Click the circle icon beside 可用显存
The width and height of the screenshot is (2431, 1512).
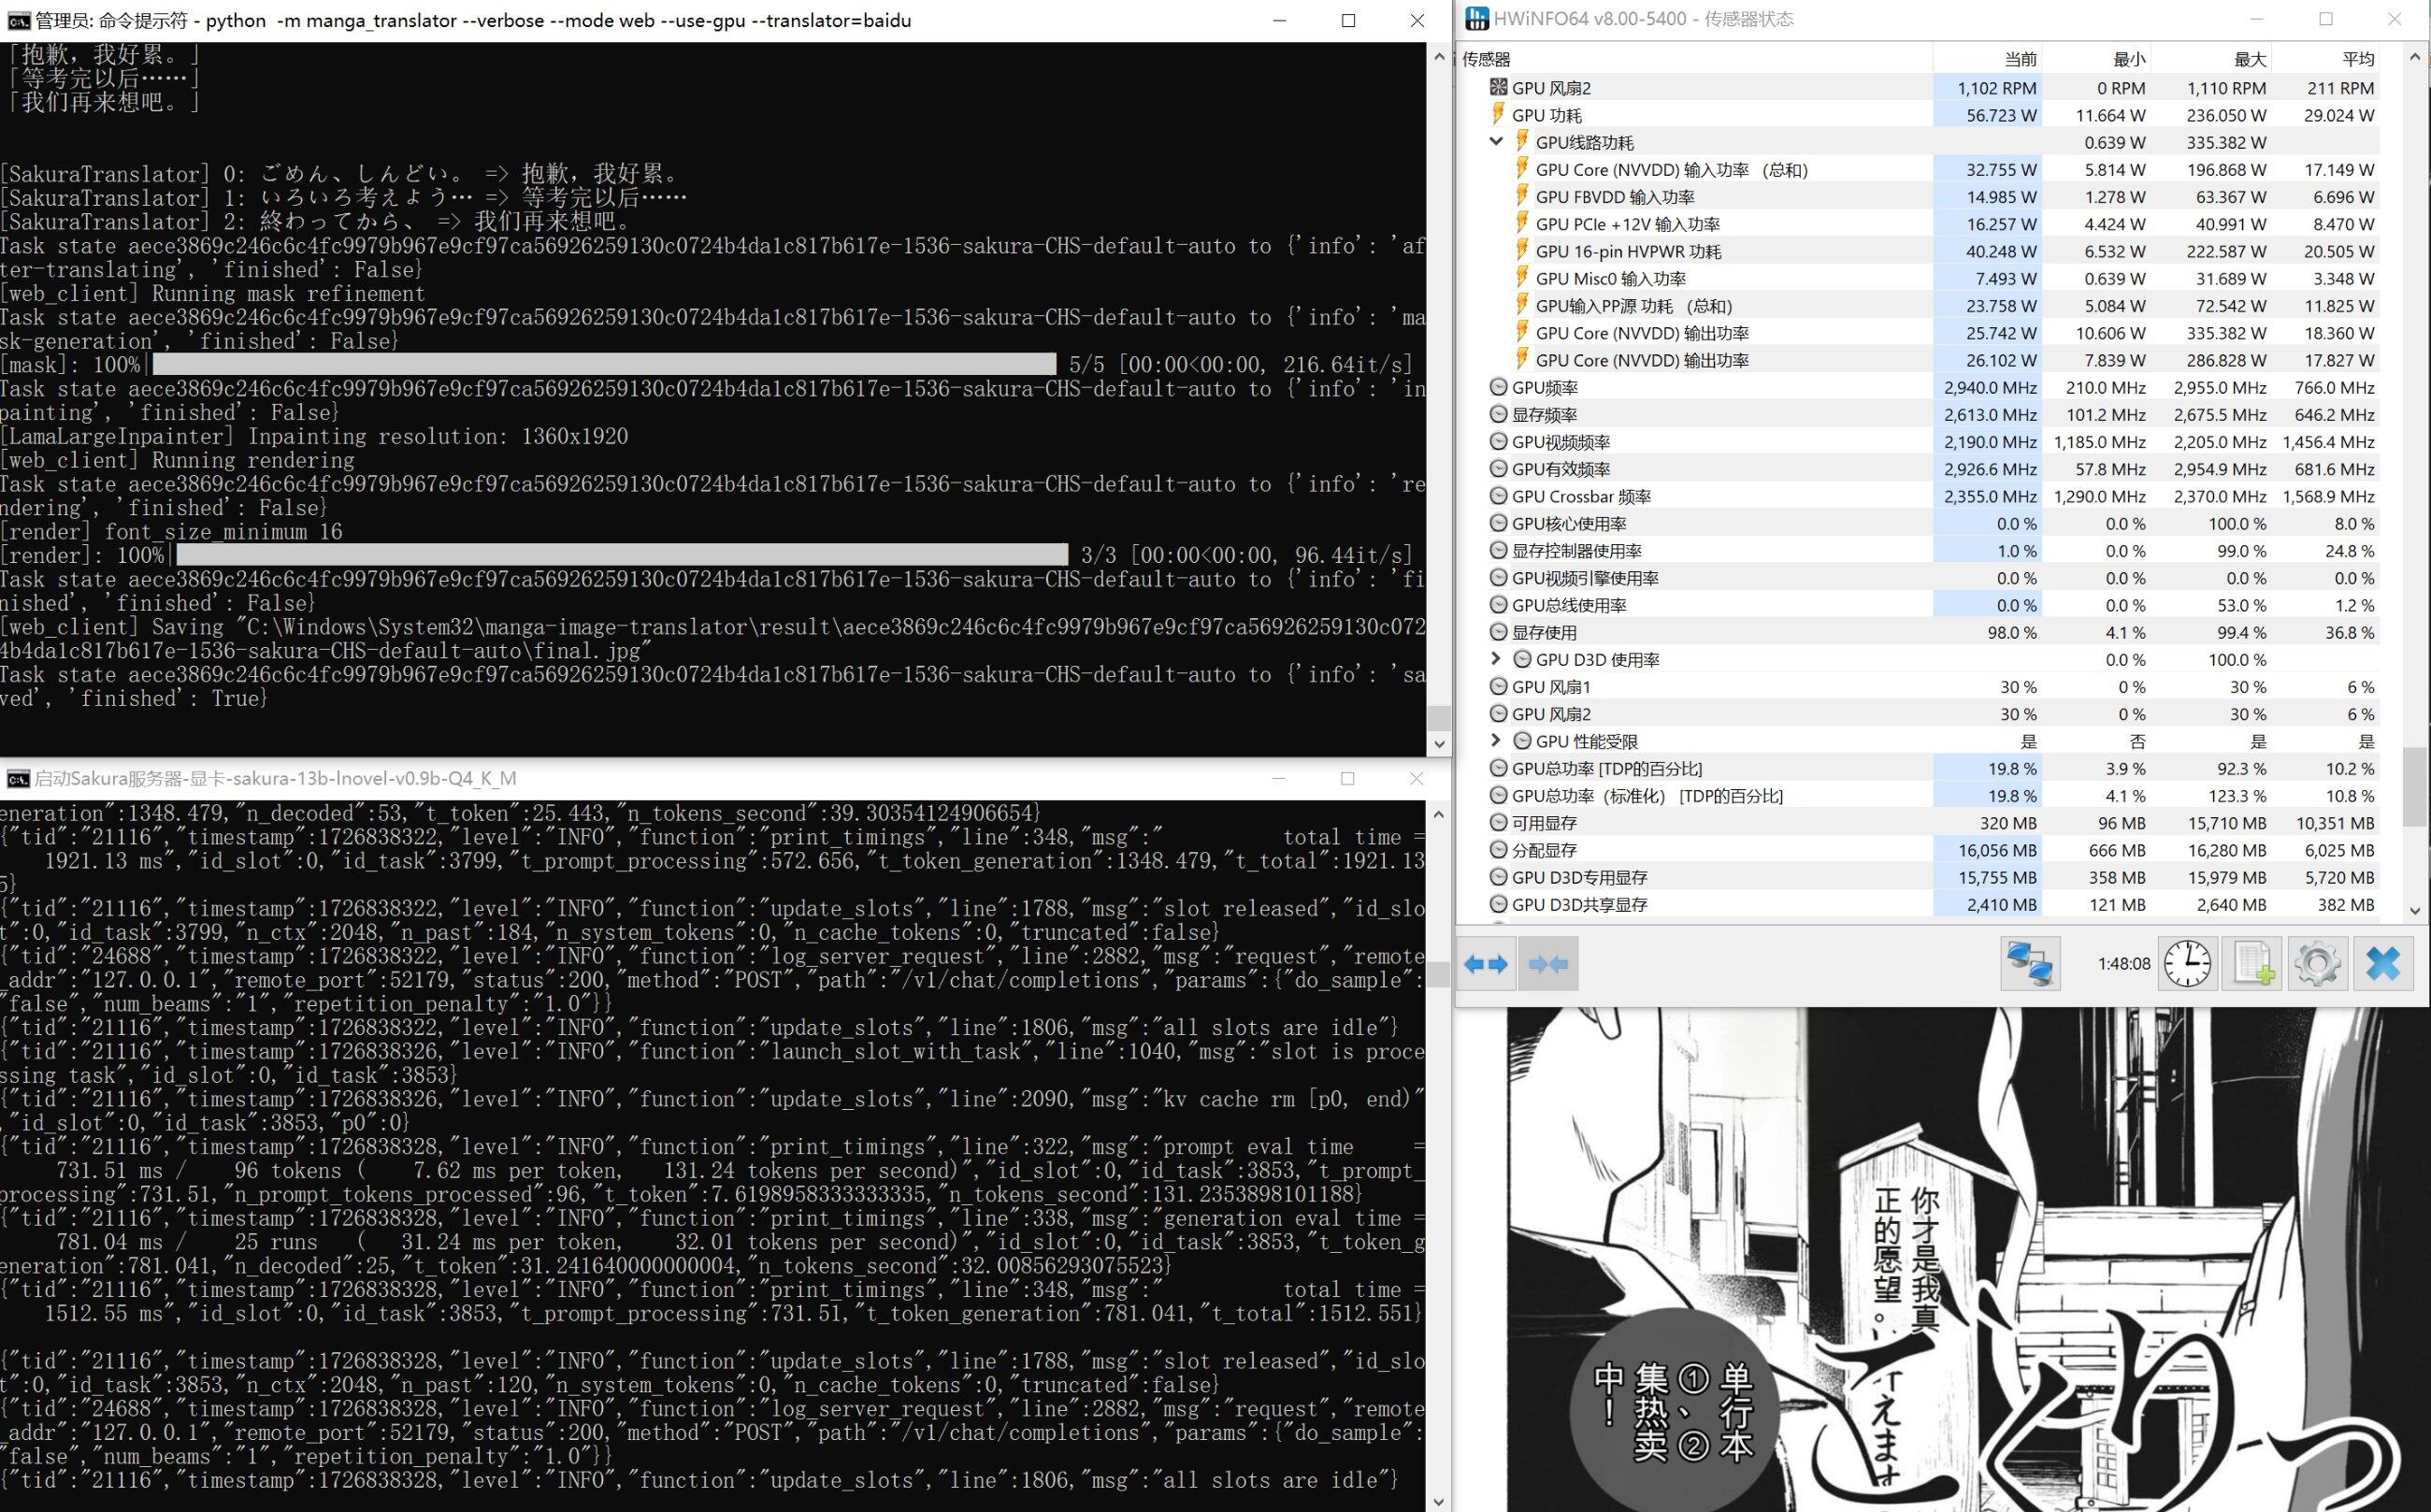[x=1498, y=823]
